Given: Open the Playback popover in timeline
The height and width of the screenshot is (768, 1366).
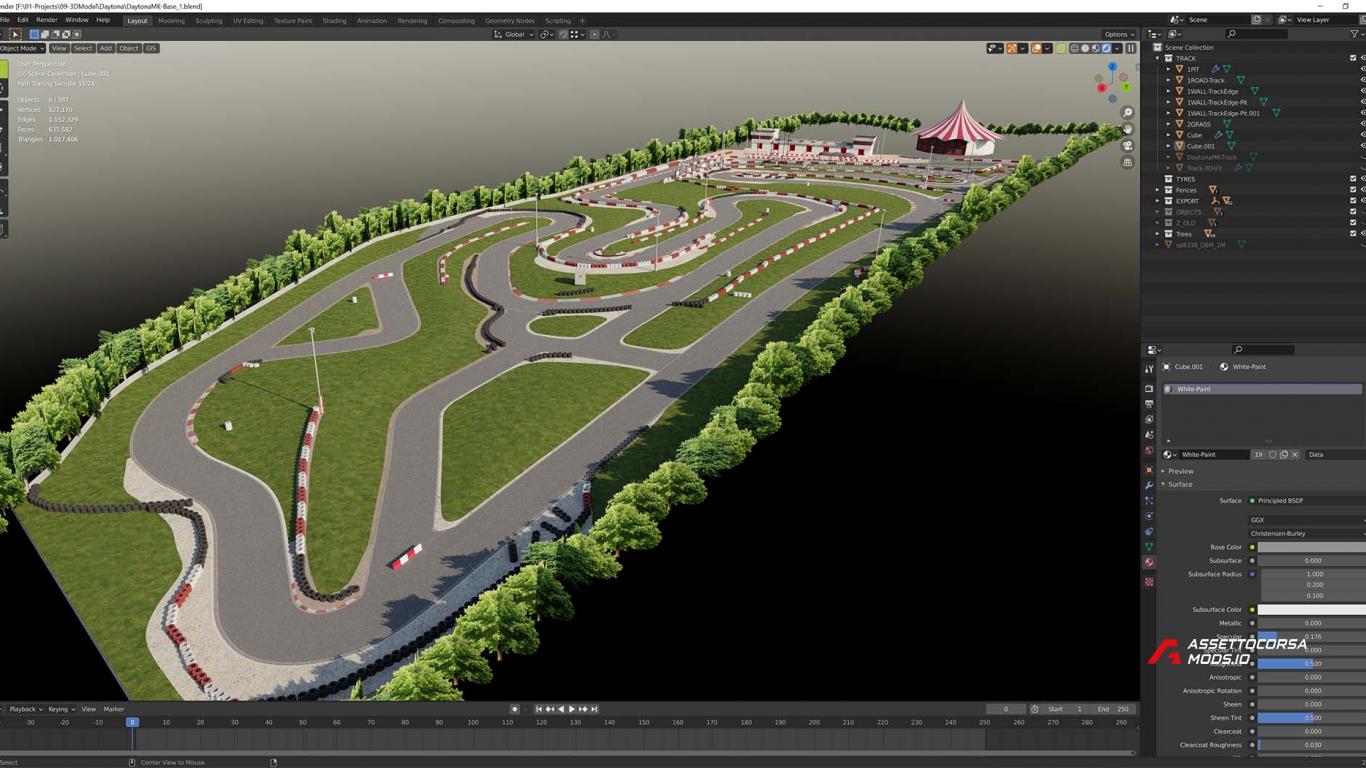Looking at the screenshot, I should (x=25, y=709).
